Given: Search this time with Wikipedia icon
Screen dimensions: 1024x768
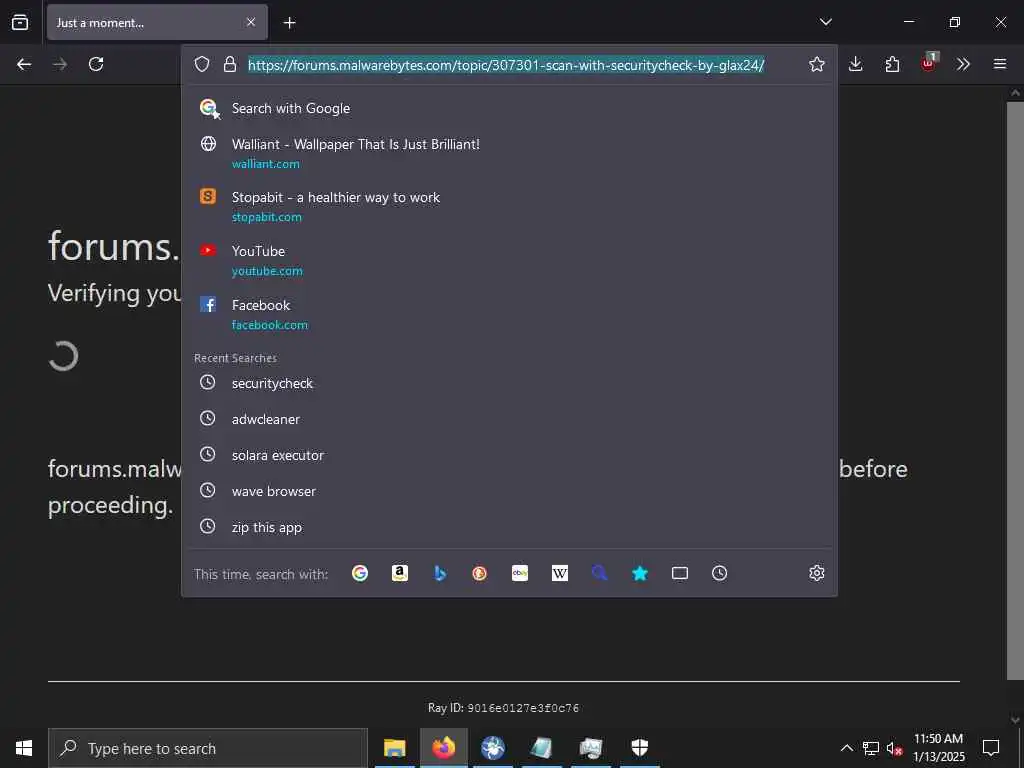Looking at the screenshot, I should click(560, 573).
